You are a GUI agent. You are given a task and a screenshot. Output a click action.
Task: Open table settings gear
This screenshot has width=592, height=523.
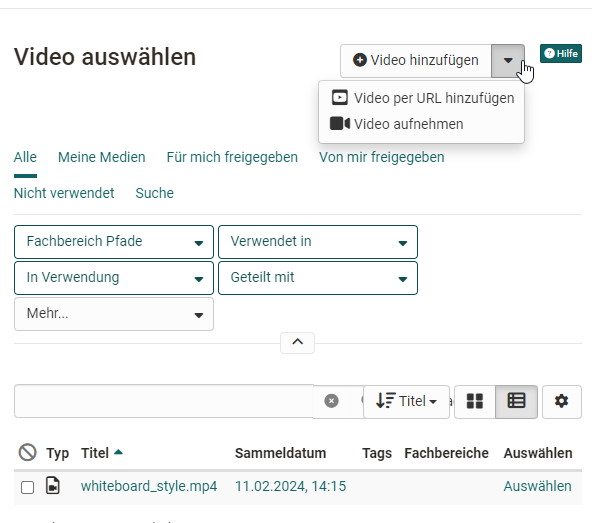pos(561,401)
